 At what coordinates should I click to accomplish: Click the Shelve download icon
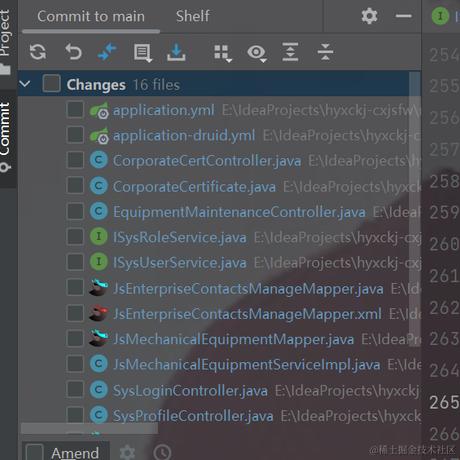point(176,52)
